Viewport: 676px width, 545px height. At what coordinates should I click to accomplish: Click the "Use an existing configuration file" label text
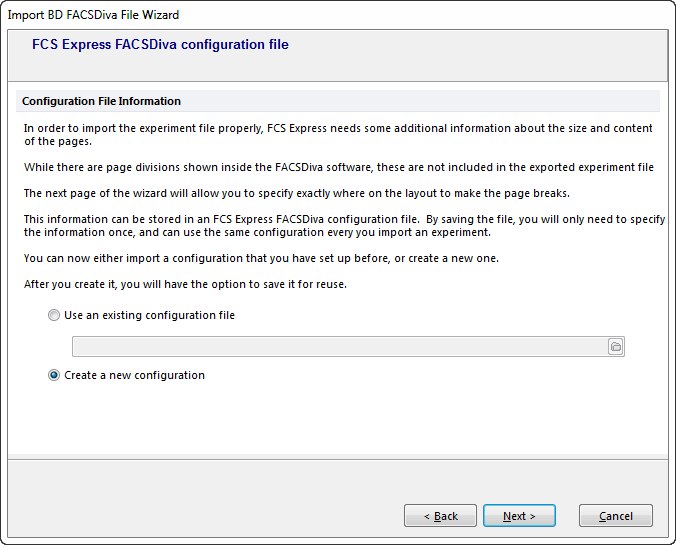pos(150,315)
